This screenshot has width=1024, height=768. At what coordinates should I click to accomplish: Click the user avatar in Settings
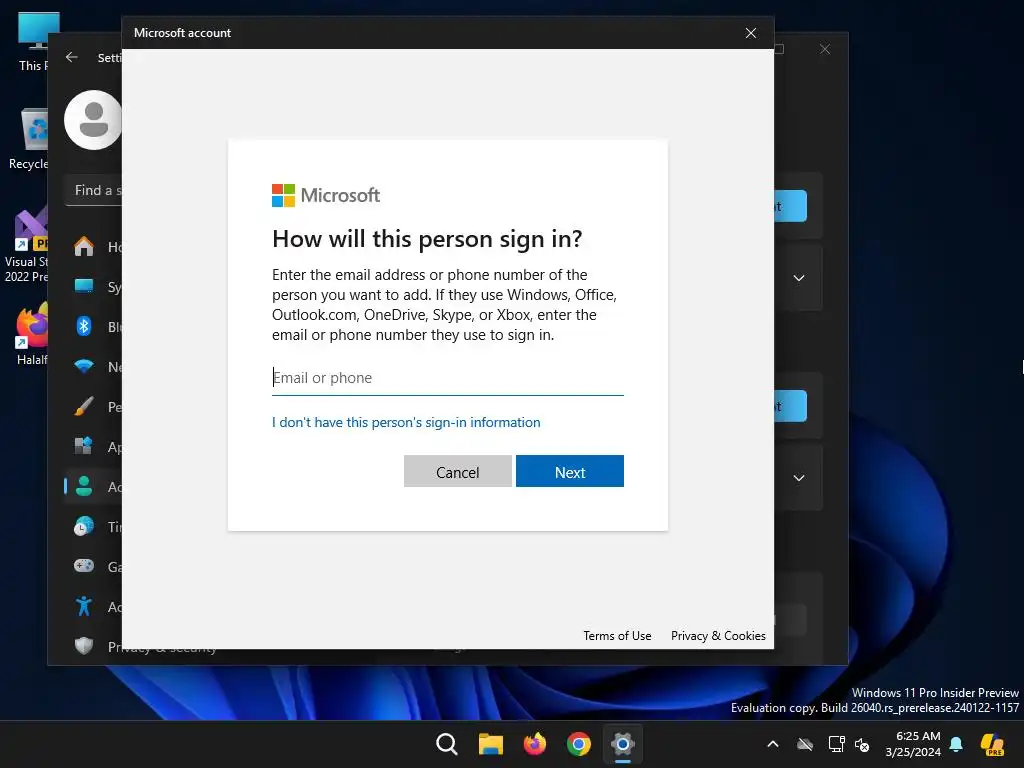[93, 120]
